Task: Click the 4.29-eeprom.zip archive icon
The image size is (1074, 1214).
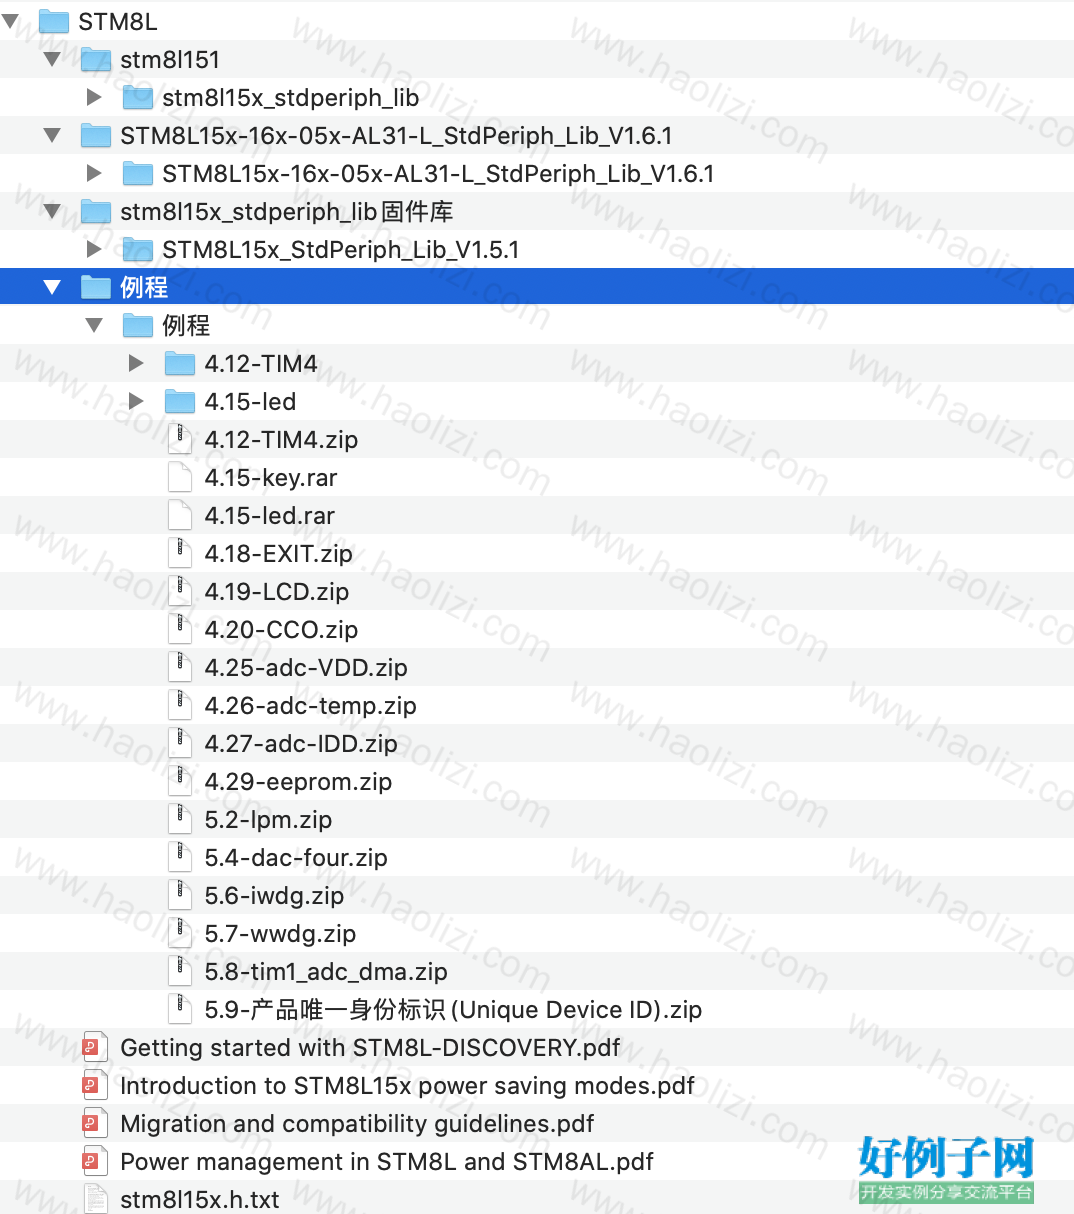Action: (x=180, y=781)
